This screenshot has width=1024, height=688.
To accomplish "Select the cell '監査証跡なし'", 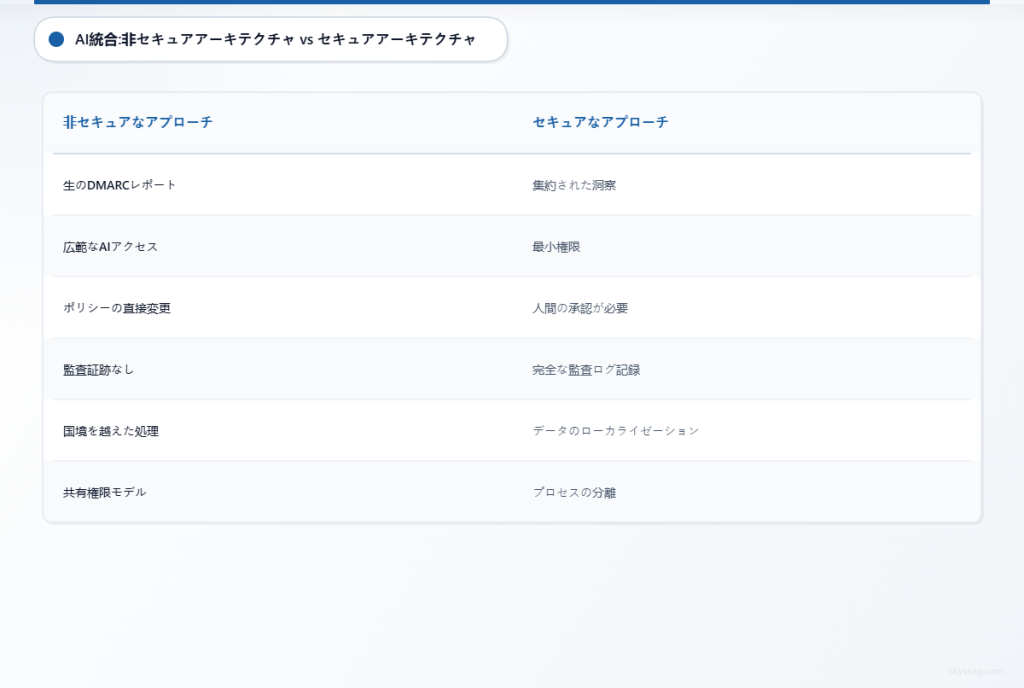I will [99, 369].
